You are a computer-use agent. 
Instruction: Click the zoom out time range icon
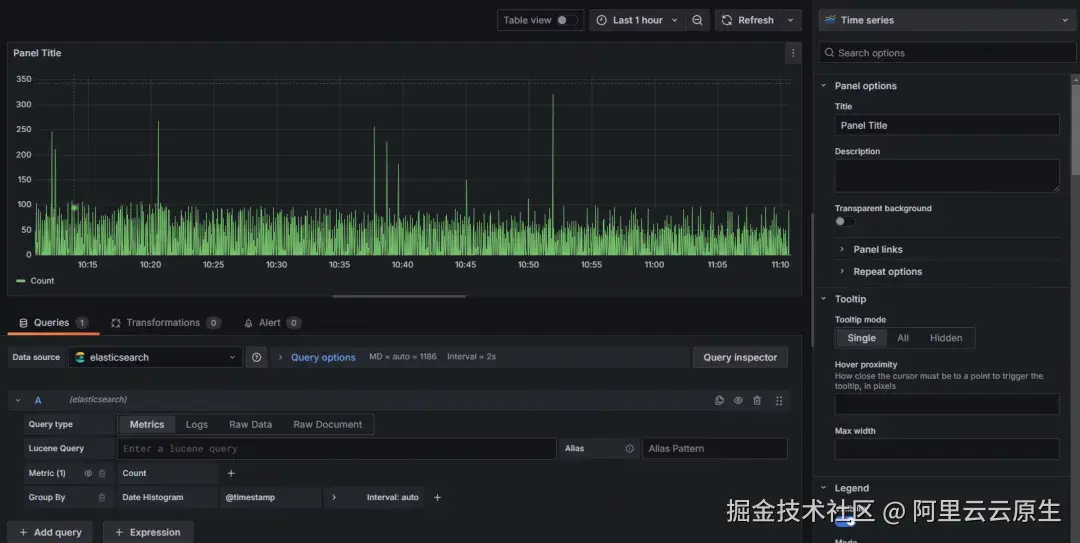coord(697,20)
